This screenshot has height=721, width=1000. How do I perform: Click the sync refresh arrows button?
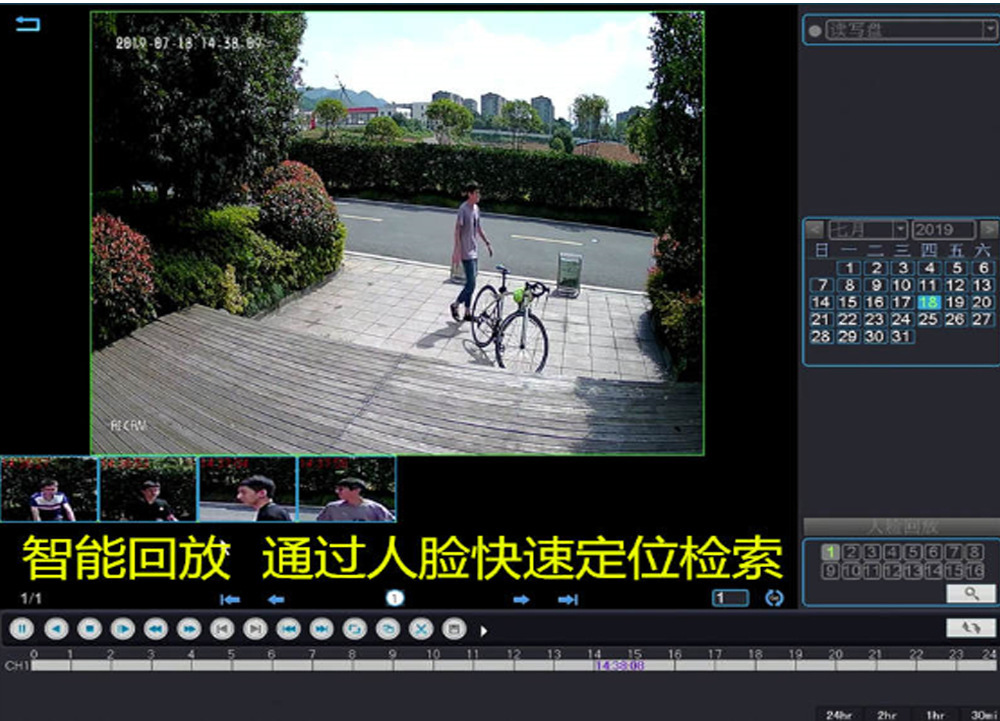pyautogui.click(x=971, y=628)
